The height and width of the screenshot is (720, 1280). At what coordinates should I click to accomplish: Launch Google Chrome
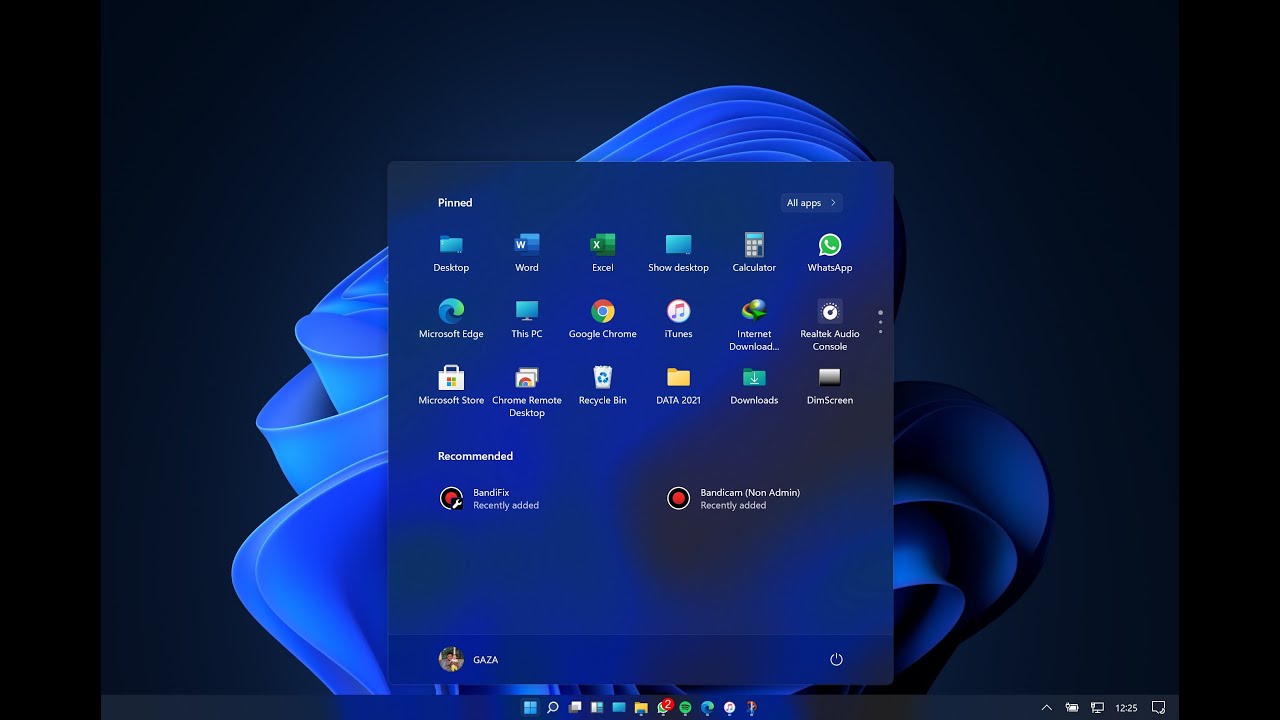click(x=603, y=319)
